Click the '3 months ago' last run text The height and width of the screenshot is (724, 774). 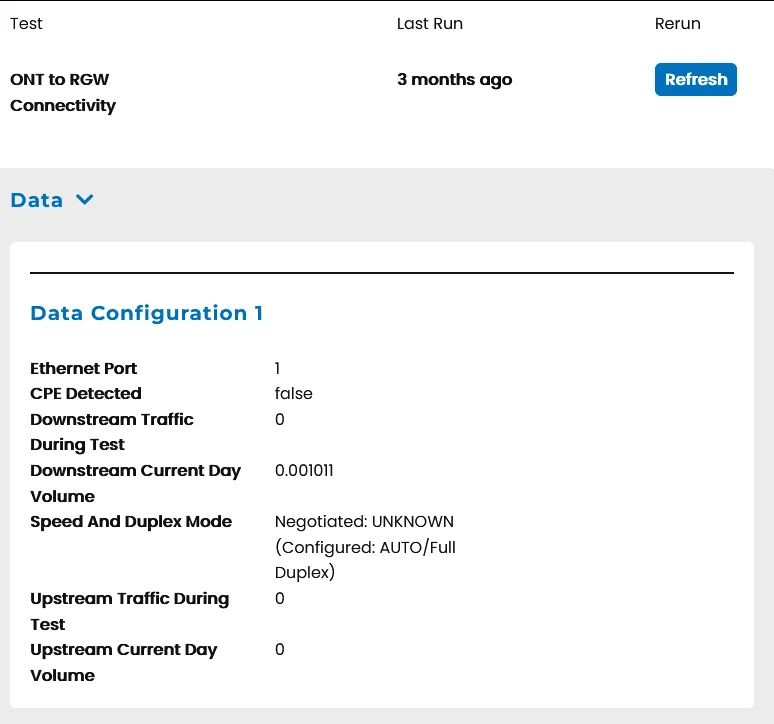pyautogui.click(x=454, y=80)
